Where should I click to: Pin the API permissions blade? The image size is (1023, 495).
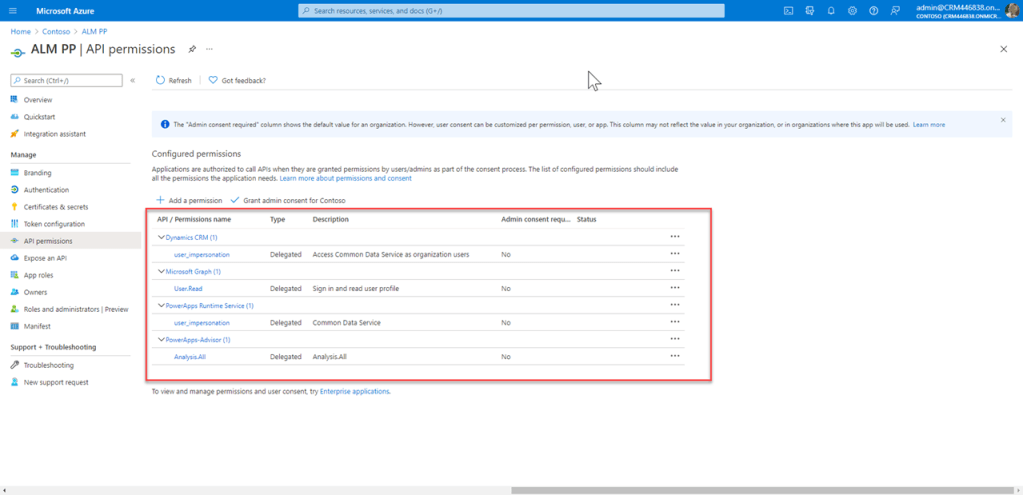[192, 49]
